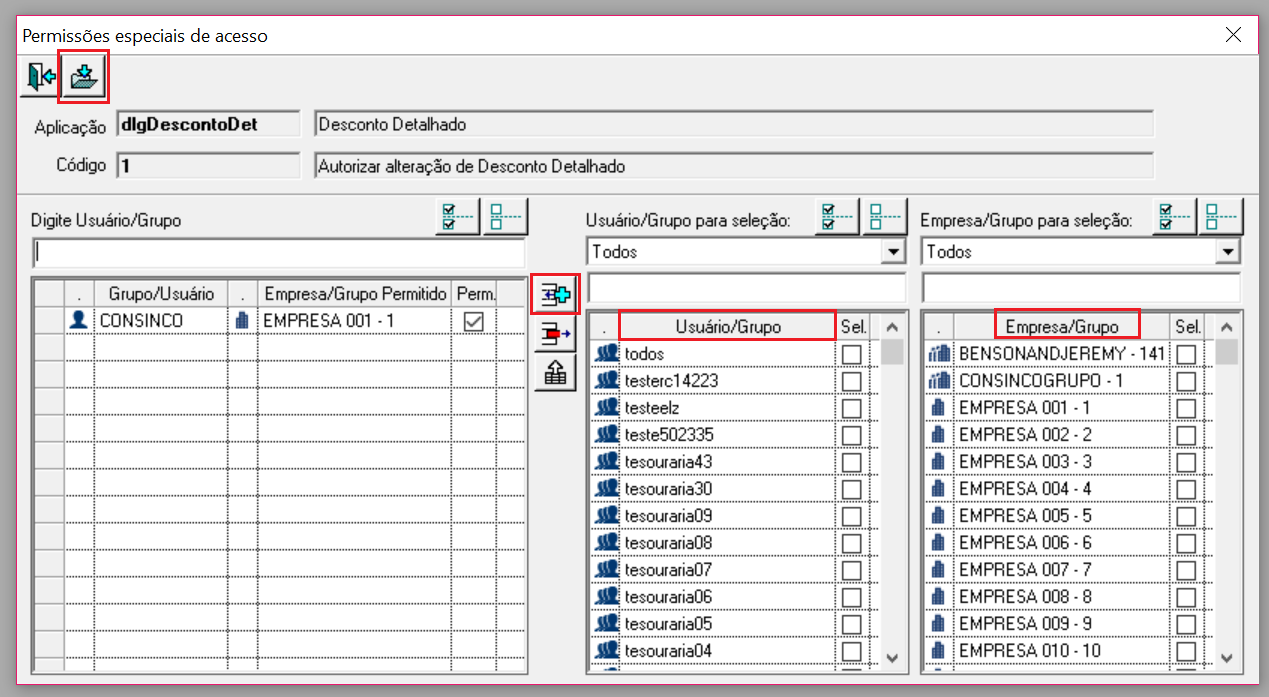
Task: Check the Sel. box for todos
Action: (851, 354)
